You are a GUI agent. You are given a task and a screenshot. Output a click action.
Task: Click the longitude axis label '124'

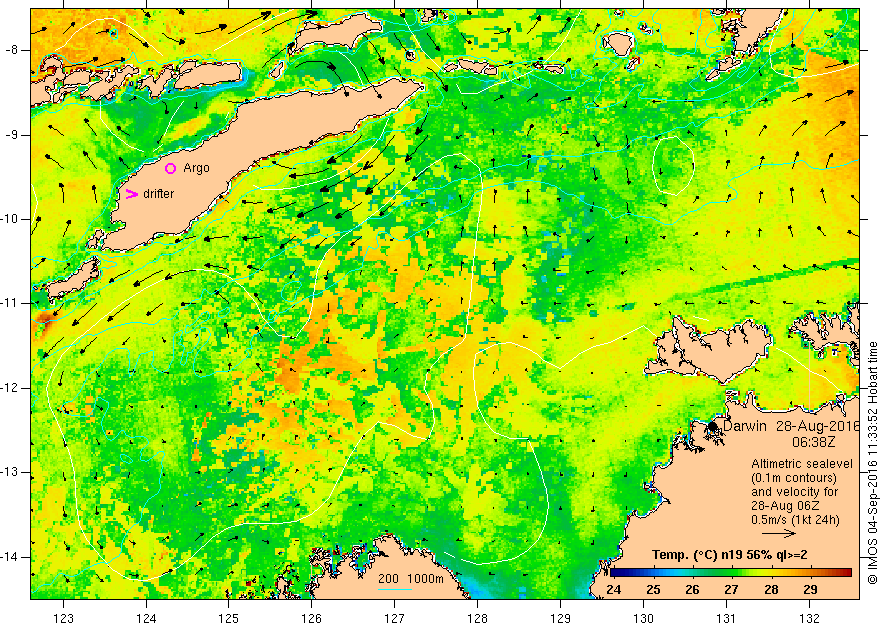[x=146, y=618]
